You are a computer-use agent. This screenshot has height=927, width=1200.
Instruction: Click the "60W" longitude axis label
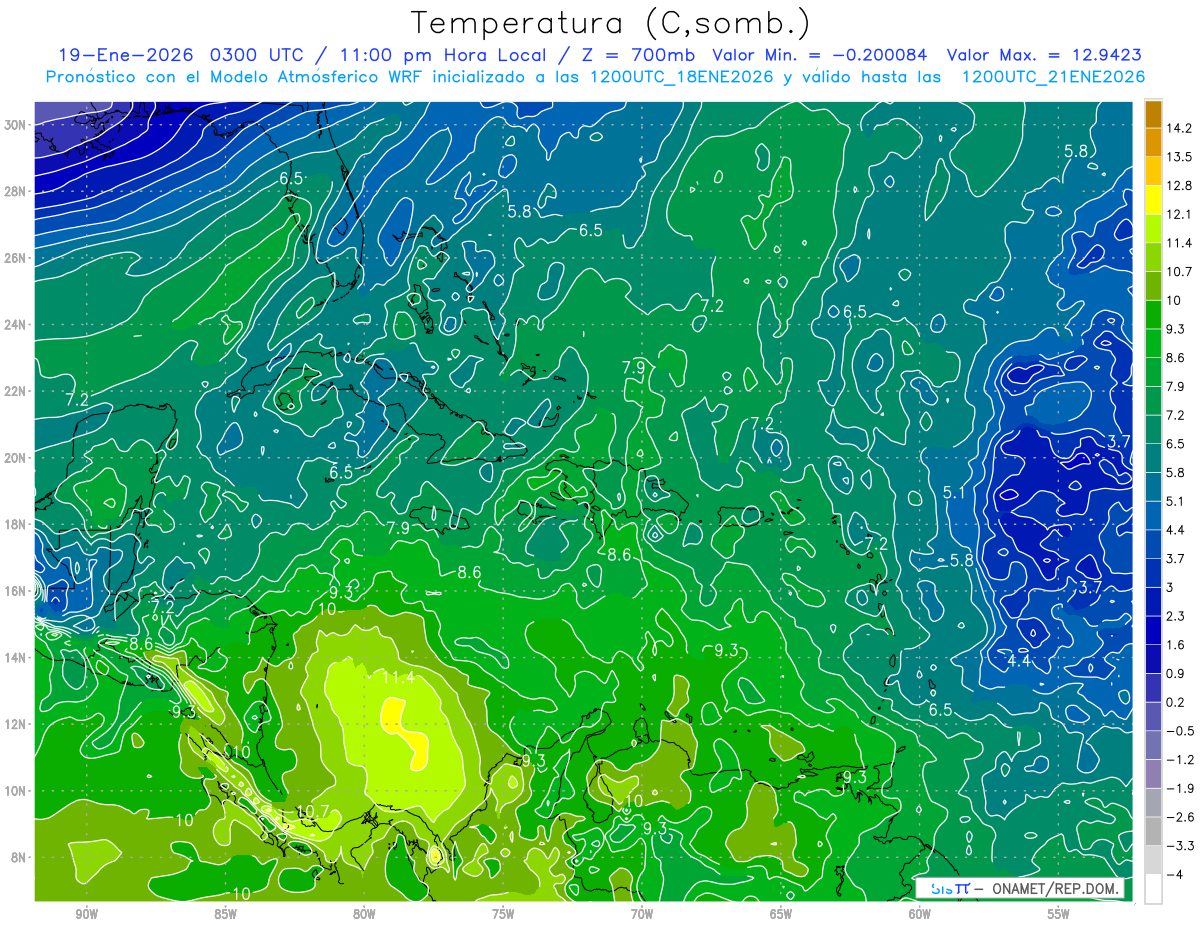coord(920,914)
